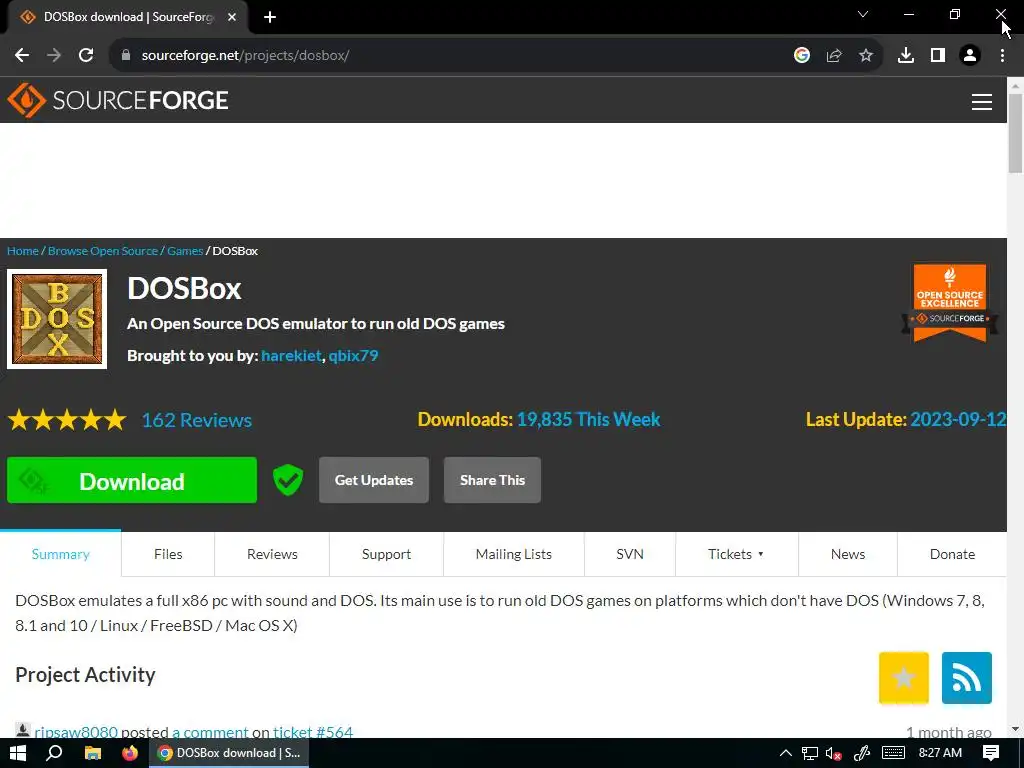
Task: Click the 8:27 AM taskbar clock
Action: (x=940, y=753)
